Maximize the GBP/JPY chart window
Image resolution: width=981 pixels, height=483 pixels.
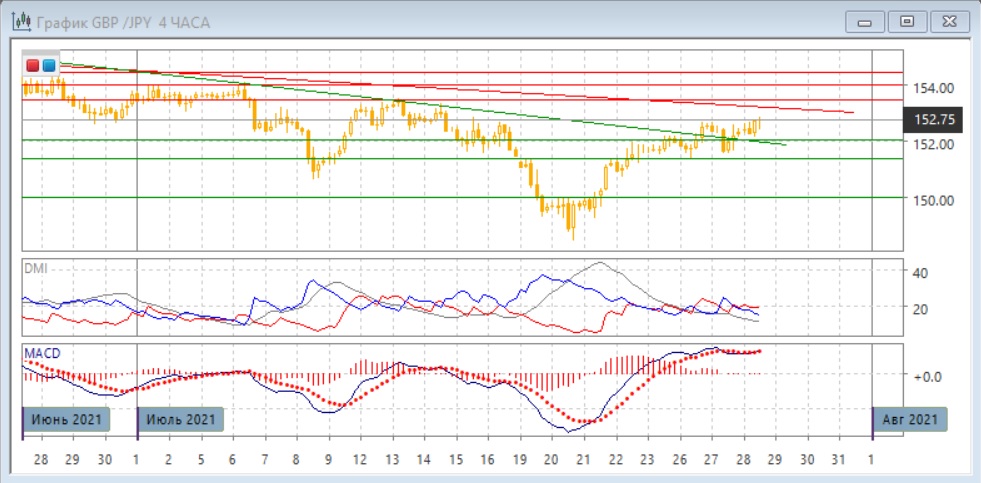pyautogui.click(x=907, y=21)
